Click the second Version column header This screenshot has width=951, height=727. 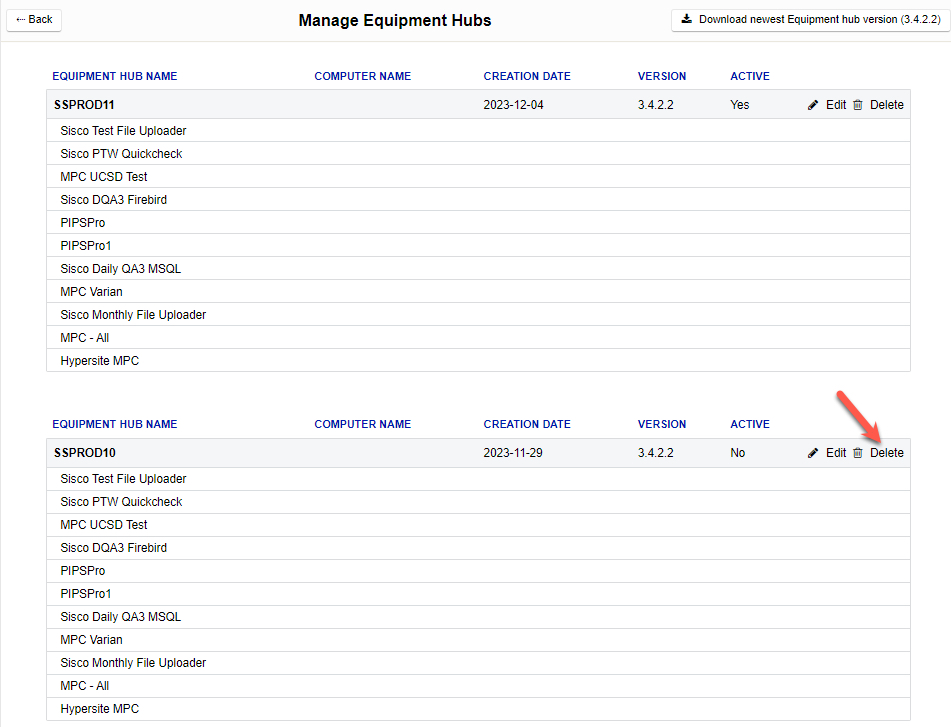662,424
